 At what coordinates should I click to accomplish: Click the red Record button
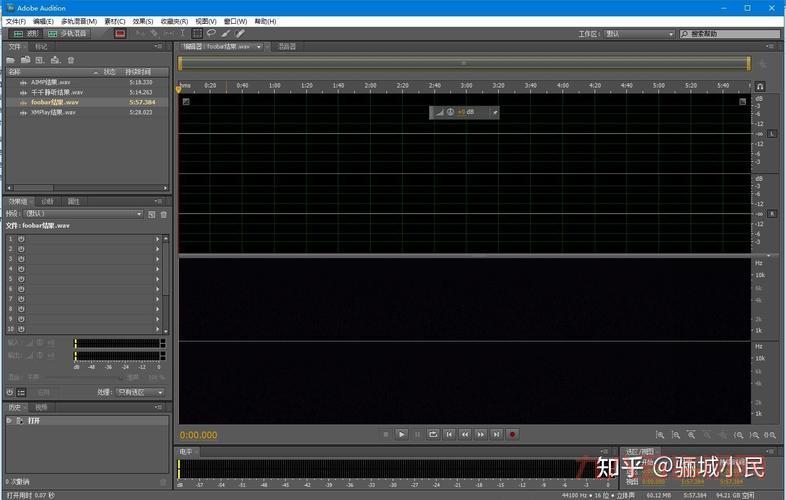512,434
